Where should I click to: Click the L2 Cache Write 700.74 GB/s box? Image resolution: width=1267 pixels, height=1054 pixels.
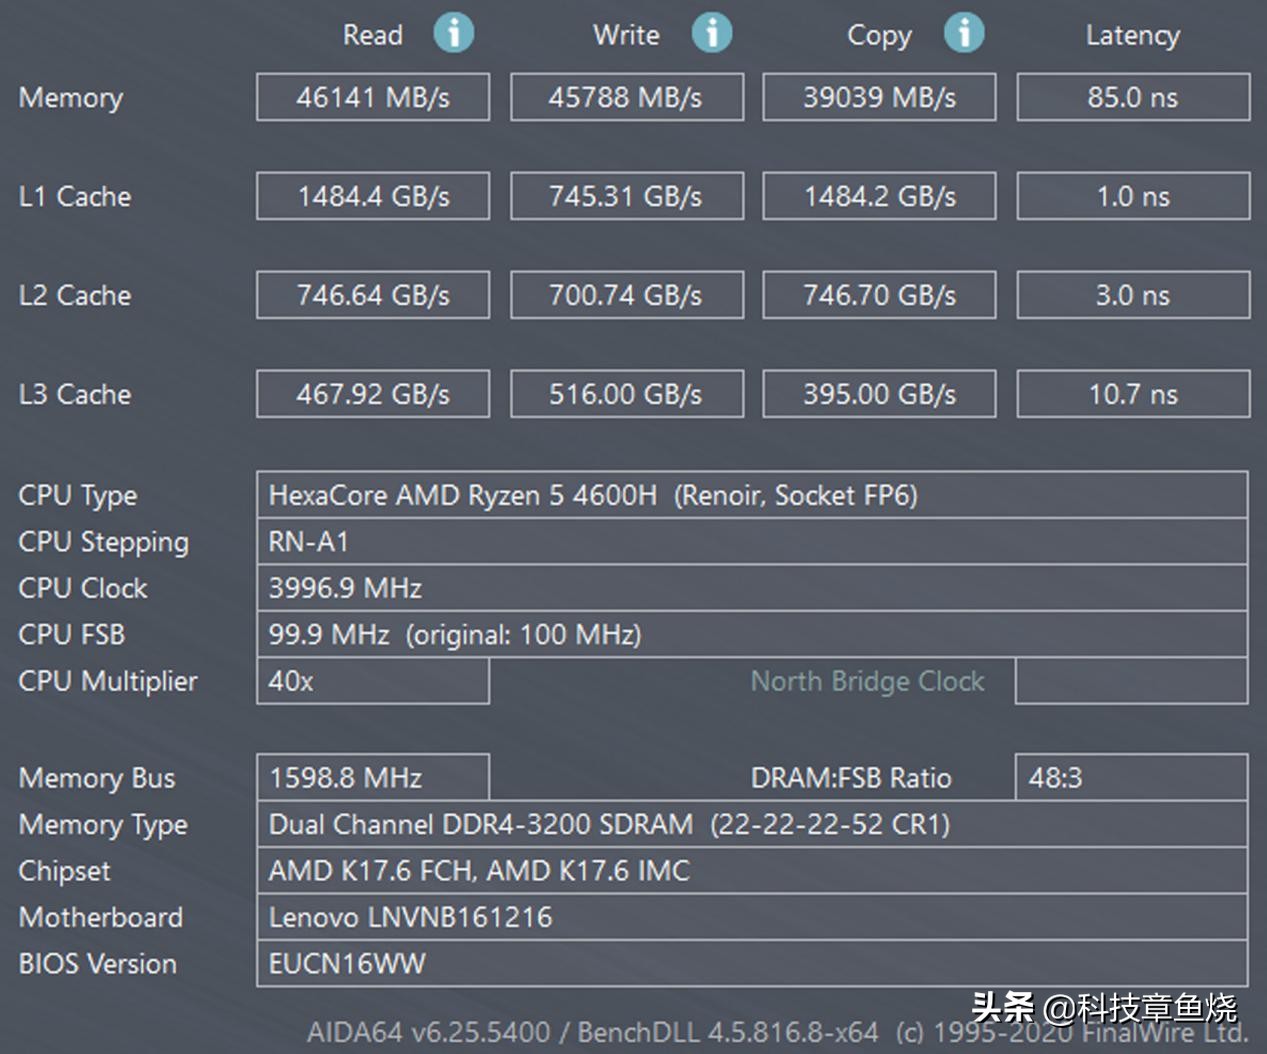point(626,295)
